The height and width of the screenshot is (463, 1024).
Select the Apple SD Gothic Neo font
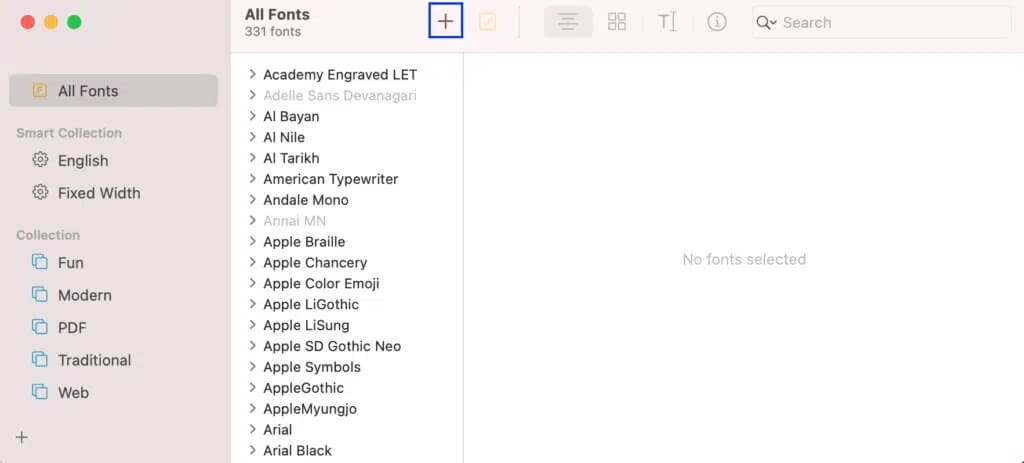click(332, 346)
